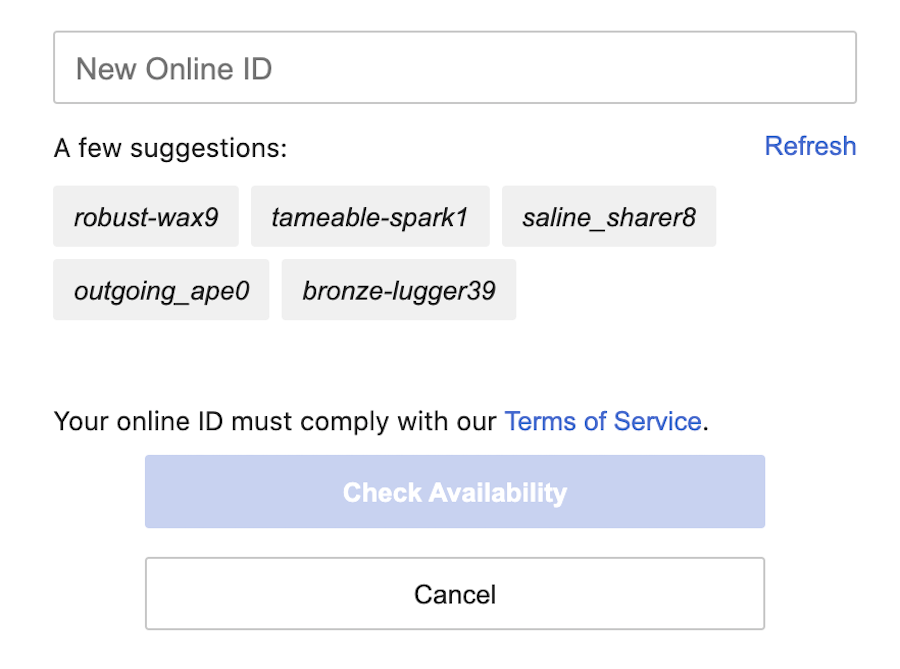900x669 pixels.
Task: Apply the tameable-spark1 name suggestion
Action: [x=370, y=216]
